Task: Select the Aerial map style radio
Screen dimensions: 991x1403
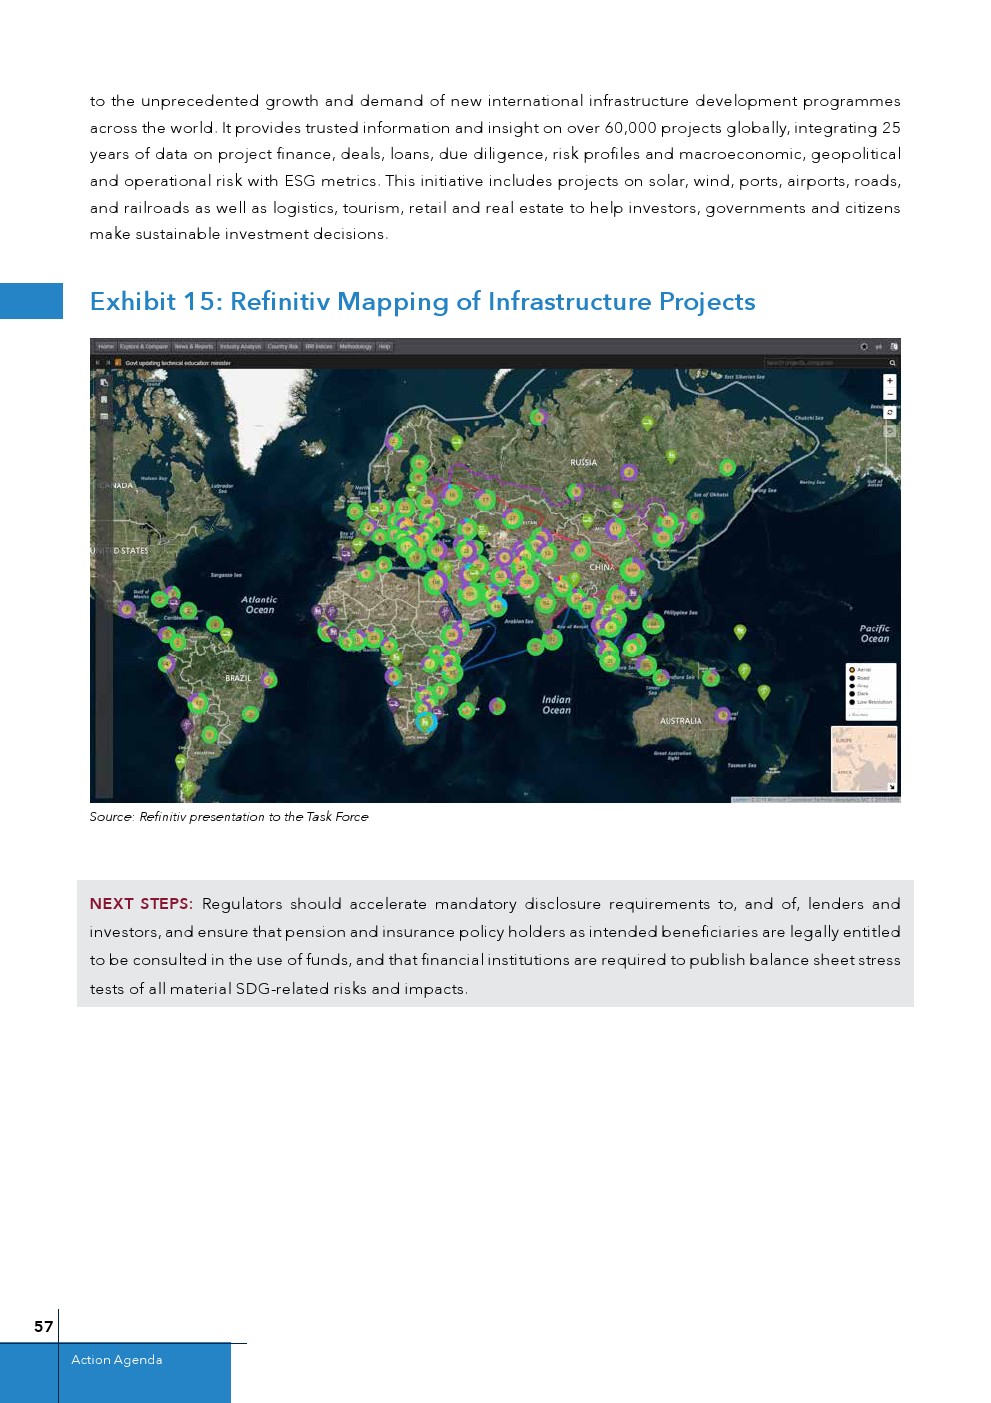Action: (852, 670)
